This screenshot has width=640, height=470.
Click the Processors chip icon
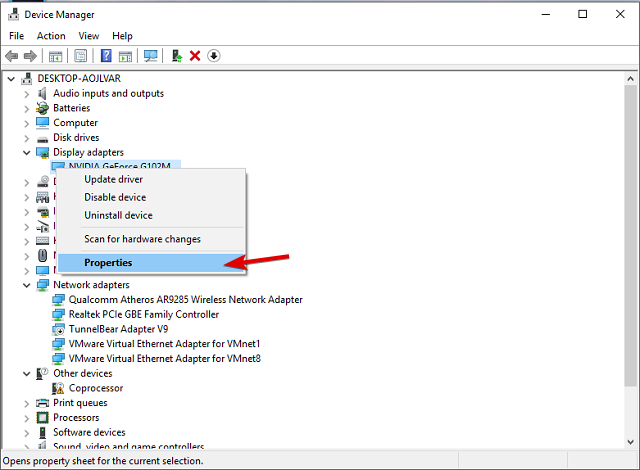tap(42, 418)
